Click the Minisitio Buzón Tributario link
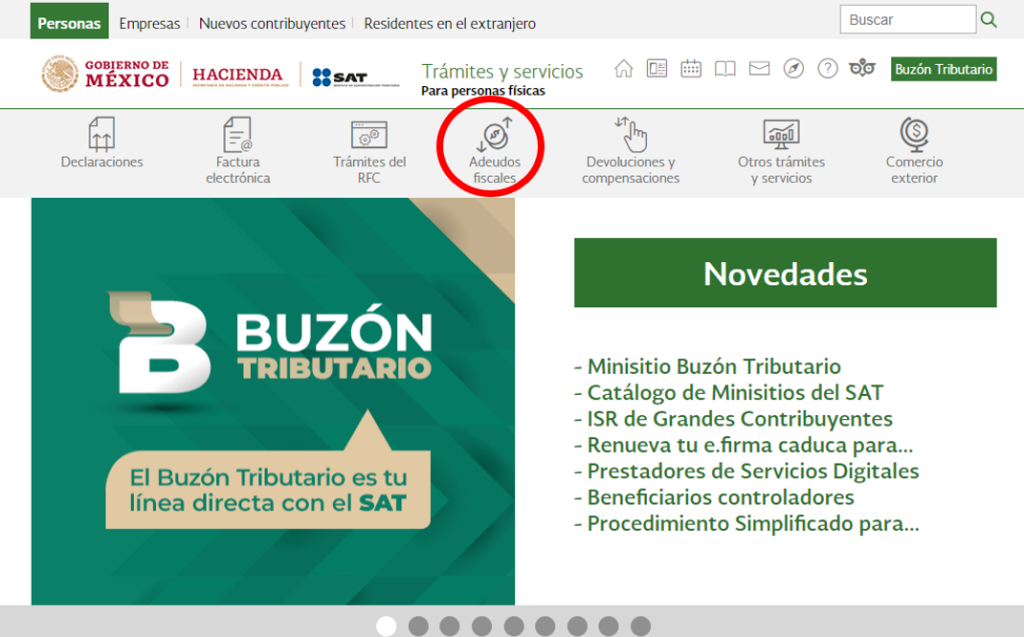Screen dimensions: 1024x637 coord(712,366)
